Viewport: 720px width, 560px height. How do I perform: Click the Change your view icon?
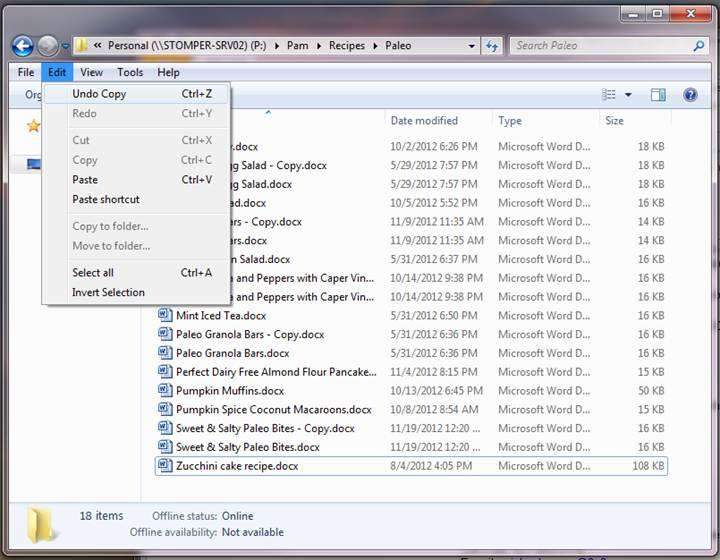coord(608,95)
